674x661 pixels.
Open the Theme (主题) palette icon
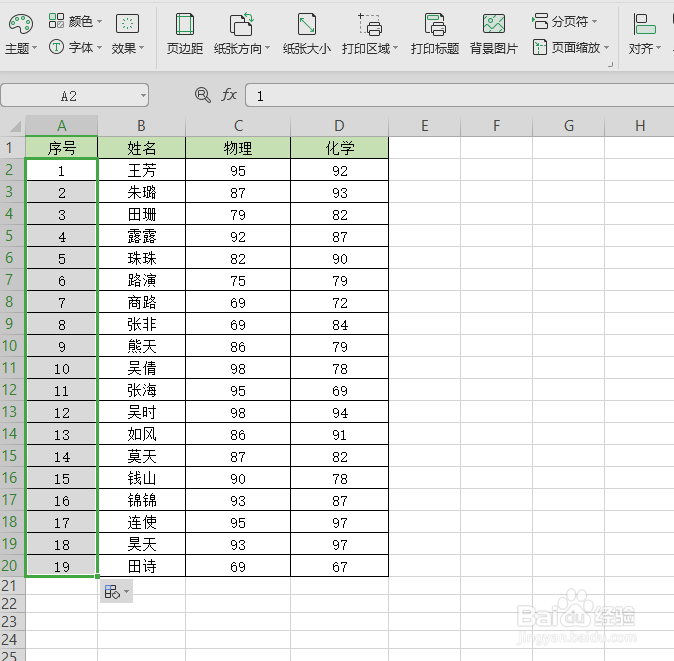coord(20,24)
